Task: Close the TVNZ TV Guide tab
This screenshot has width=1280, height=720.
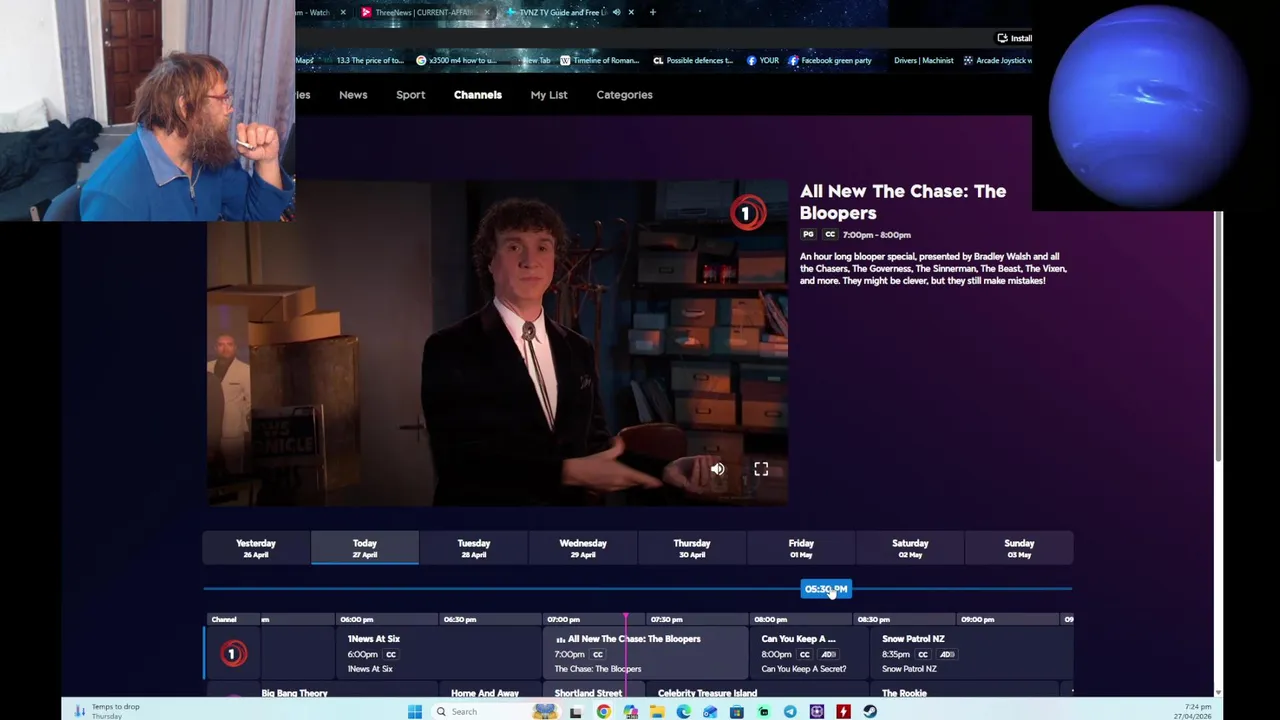Action: pyautogui.click(x=631, y=12)
